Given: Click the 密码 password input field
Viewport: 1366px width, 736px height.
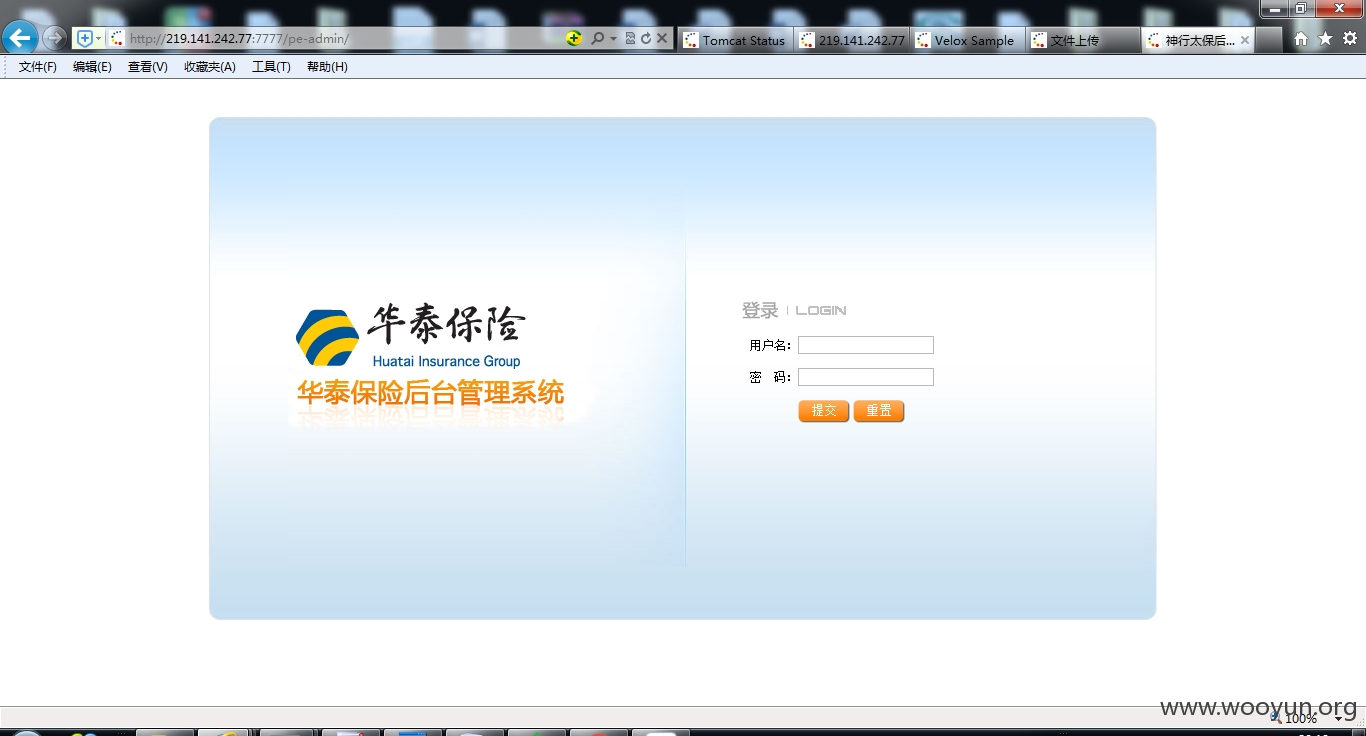Looking at the screenshot, I should pos(866,377).
